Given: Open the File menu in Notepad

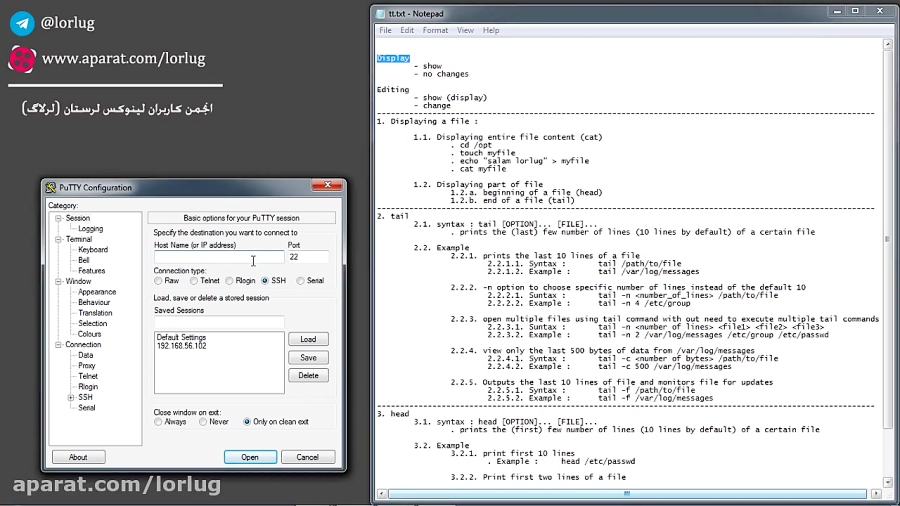Looking at the screenshot, I should coord(385,30).
